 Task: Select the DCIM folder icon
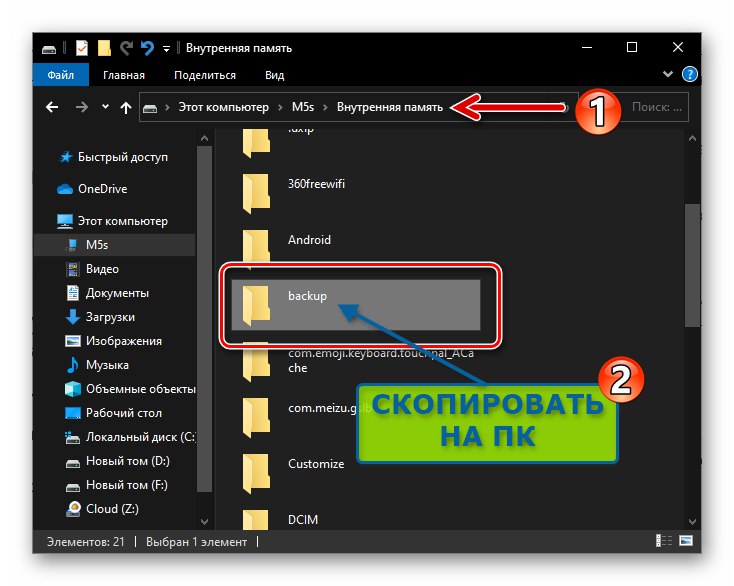tap(256, 520)
